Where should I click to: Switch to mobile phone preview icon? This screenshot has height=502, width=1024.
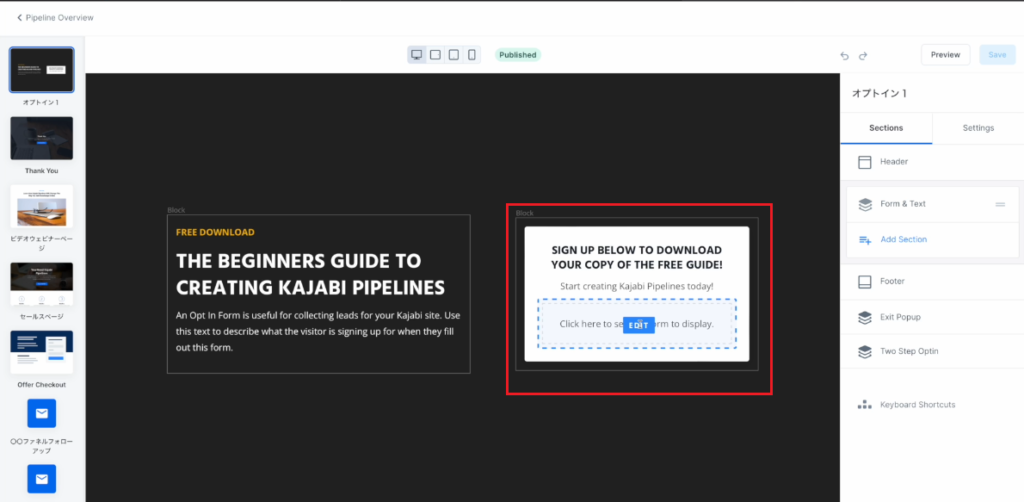pos(472,55)
